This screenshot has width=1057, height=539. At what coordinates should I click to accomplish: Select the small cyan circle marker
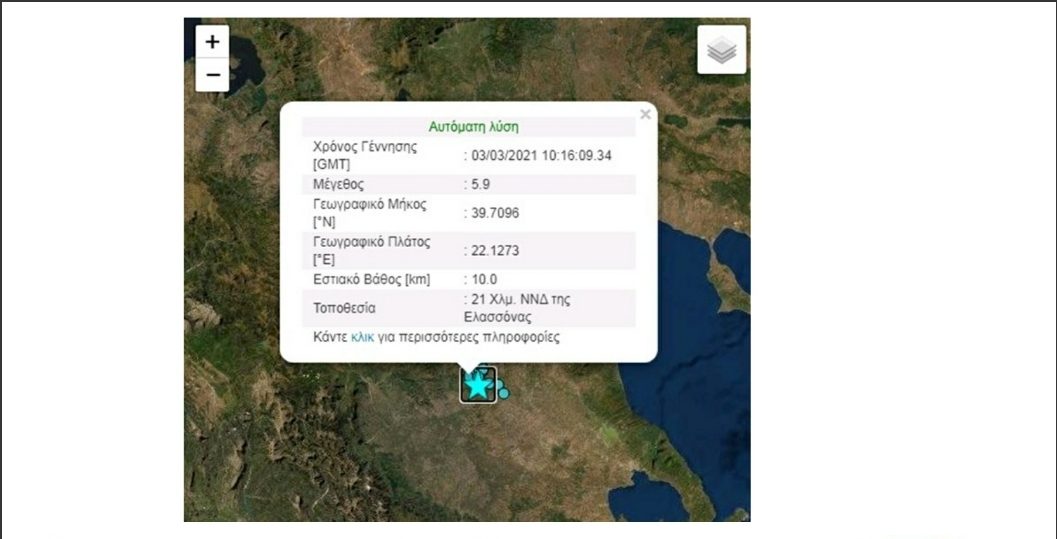point(504,393)
